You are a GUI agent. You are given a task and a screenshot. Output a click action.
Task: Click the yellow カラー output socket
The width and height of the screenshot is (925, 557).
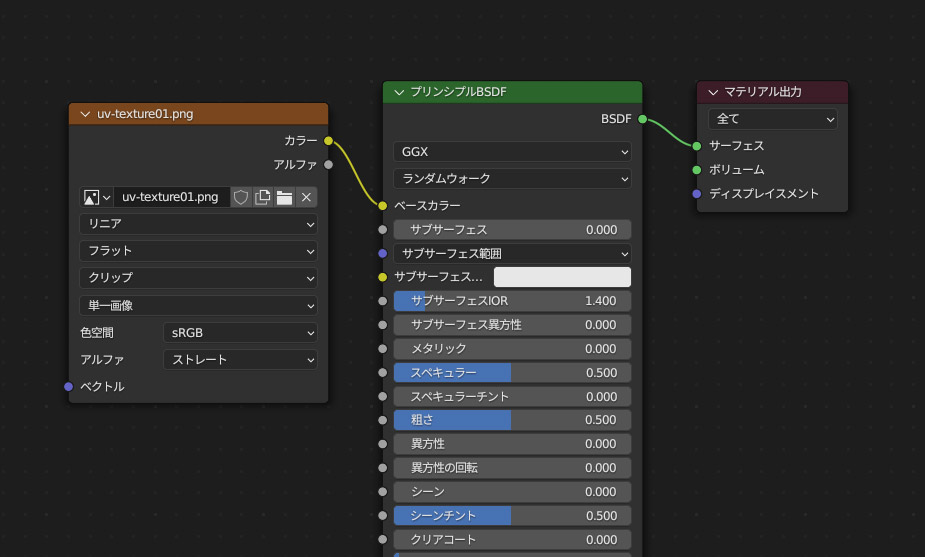(x=328, y=141)
